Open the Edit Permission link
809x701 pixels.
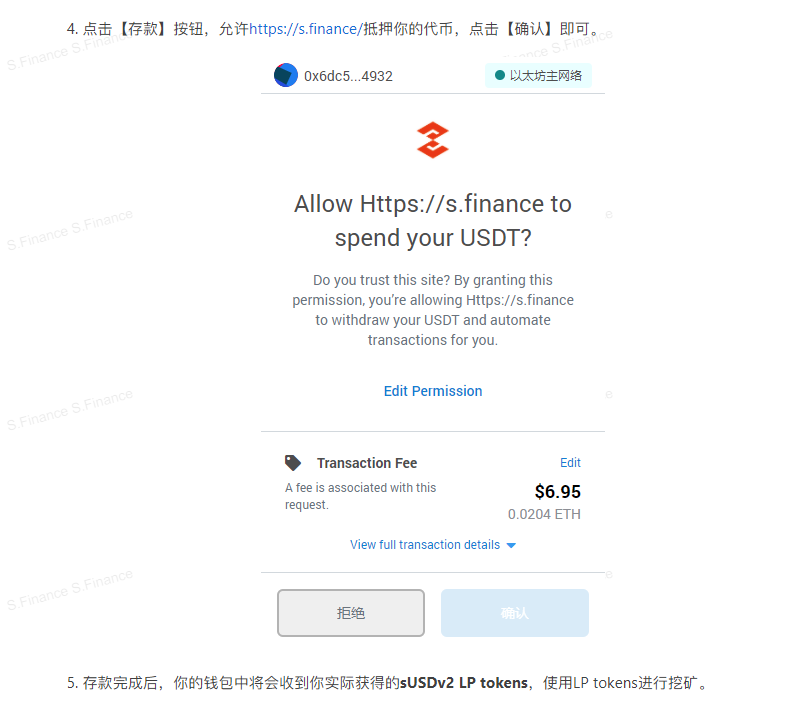tap(433, 391)
